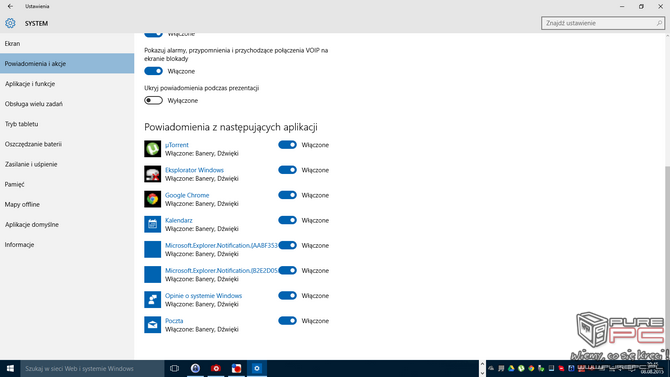670x377 pixels.
Task: Open Aplikacje i funkcje section
Action: tap(67, 84)
